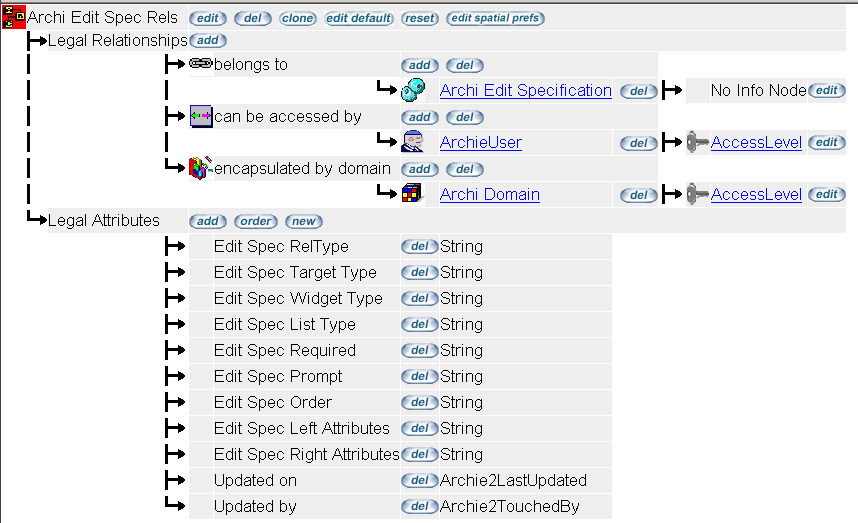Add a new Legal Relationship
Viewport: 858px width, 523px height.
click(208, 41)
